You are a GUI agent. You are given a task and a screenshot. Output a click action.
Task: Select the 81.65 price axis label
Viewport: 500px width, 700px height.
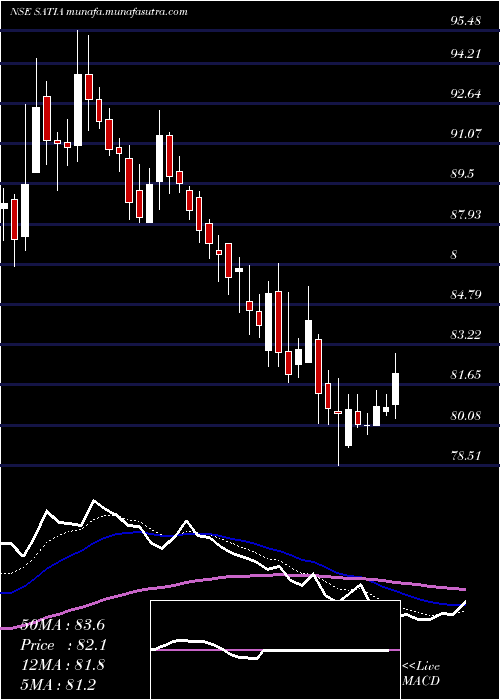tap(466, 375)
